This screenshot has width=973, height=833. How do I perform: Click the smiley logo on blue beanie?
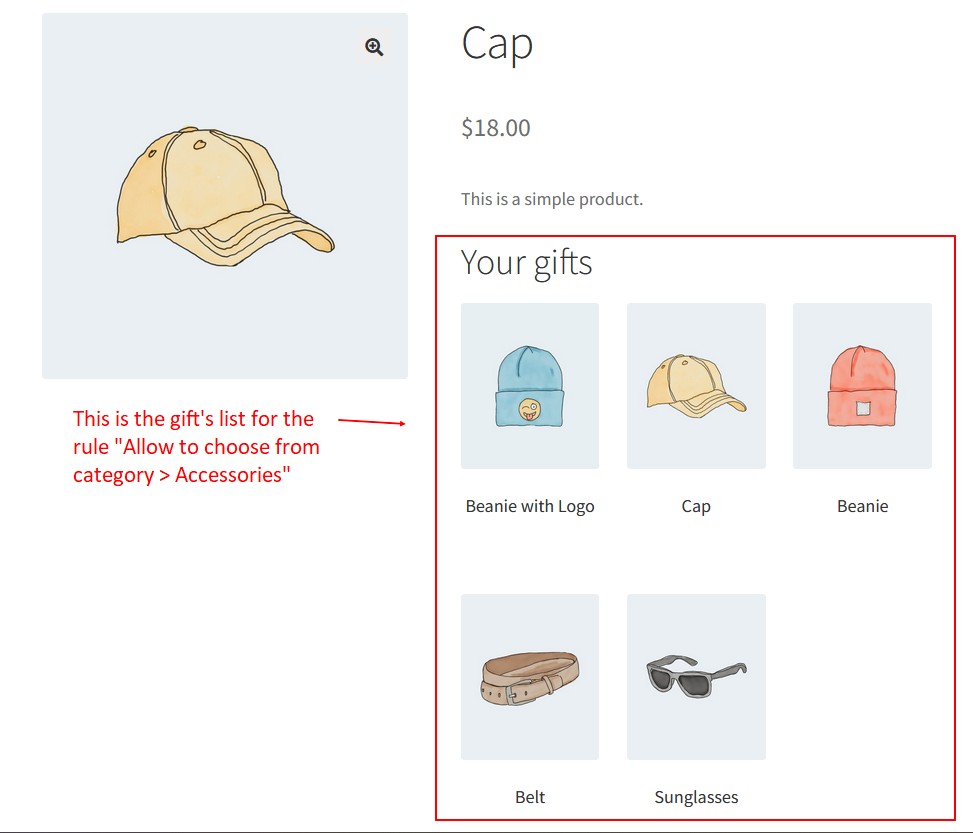tap(530, 410)
